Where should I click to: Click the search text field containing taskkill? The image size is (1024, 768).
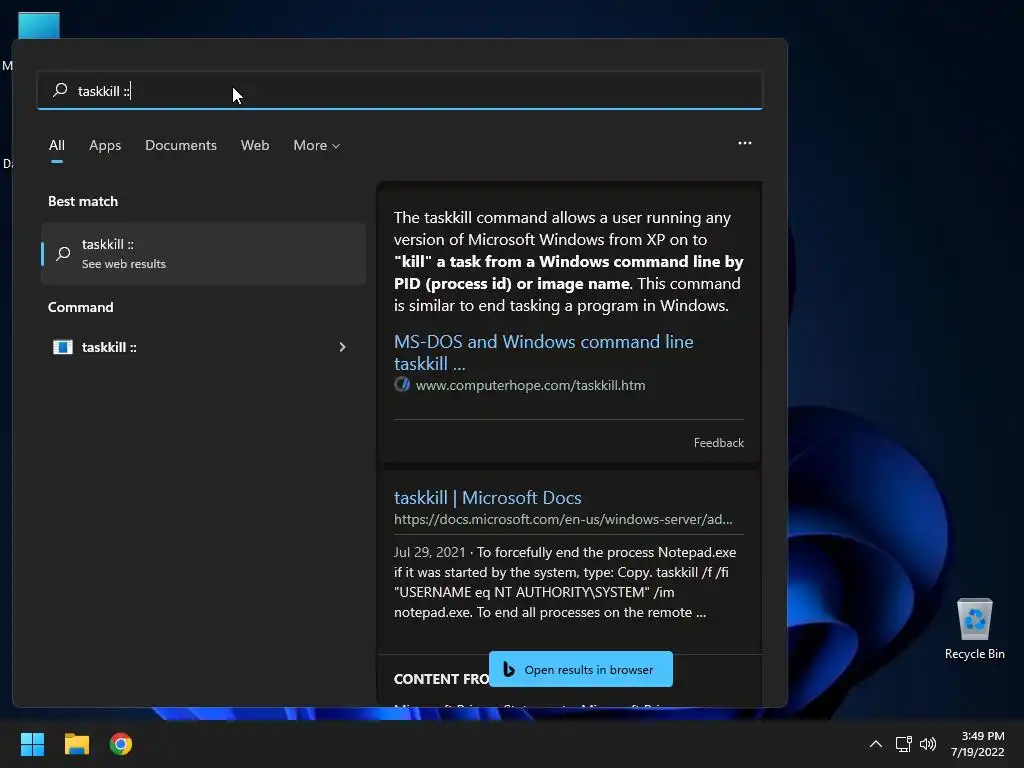(400, 90)
